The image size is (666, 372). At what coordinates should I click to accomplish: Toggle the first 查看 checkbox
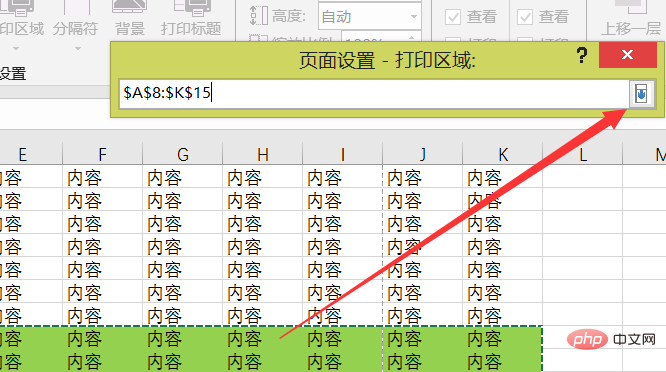pos(453,17)
